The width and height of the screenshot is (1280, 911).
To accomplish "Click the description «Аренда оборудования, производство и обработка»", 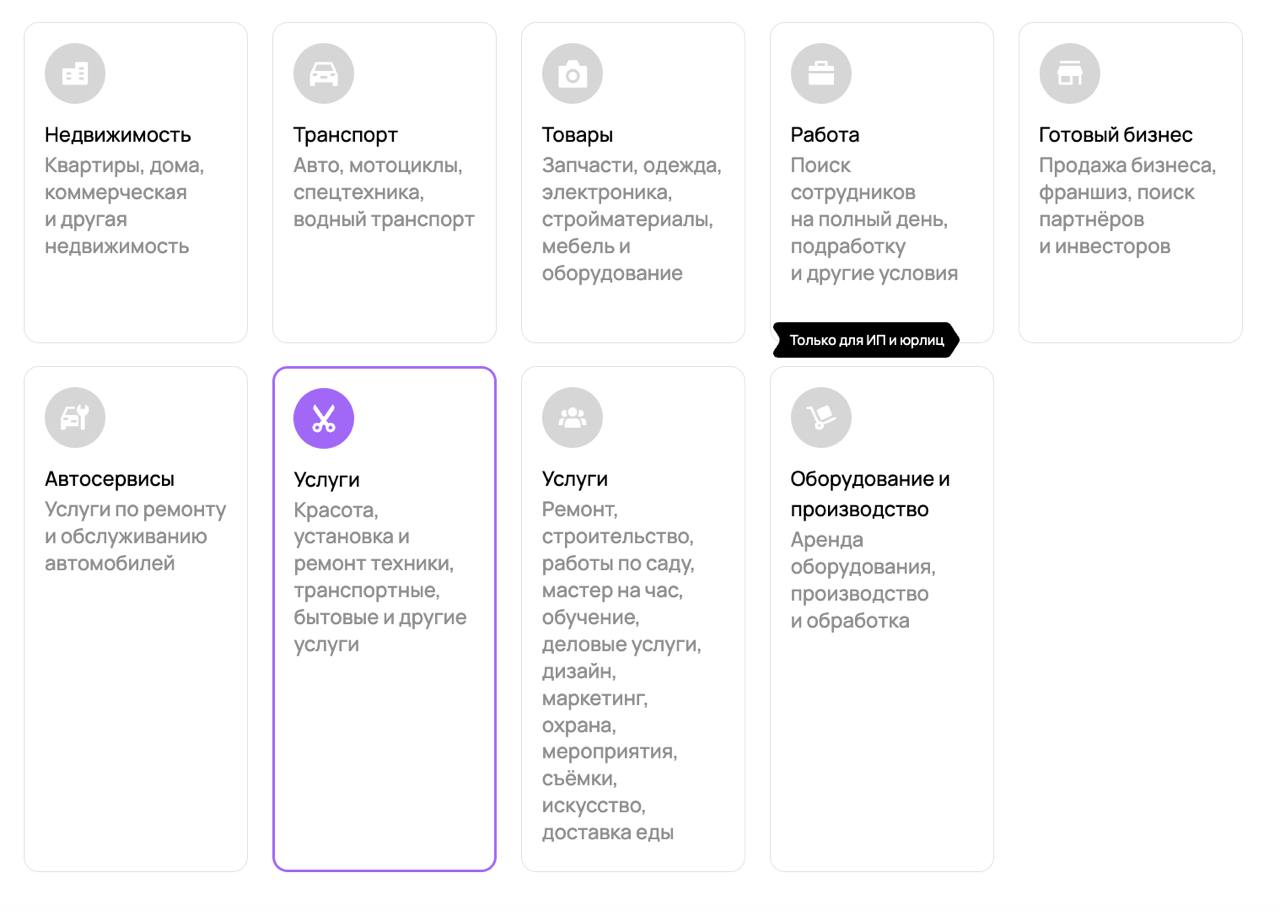I will (863, 580).
